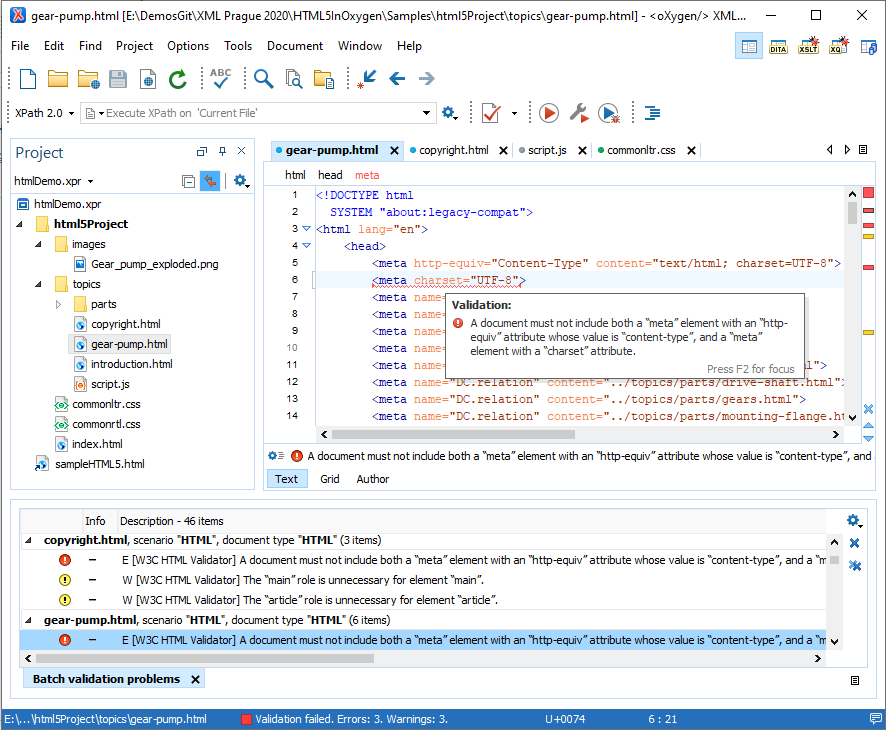The width and height of the screenshot is (886, 730).
Task: Select the Text editing mode
Action: [x=286, y=479]
